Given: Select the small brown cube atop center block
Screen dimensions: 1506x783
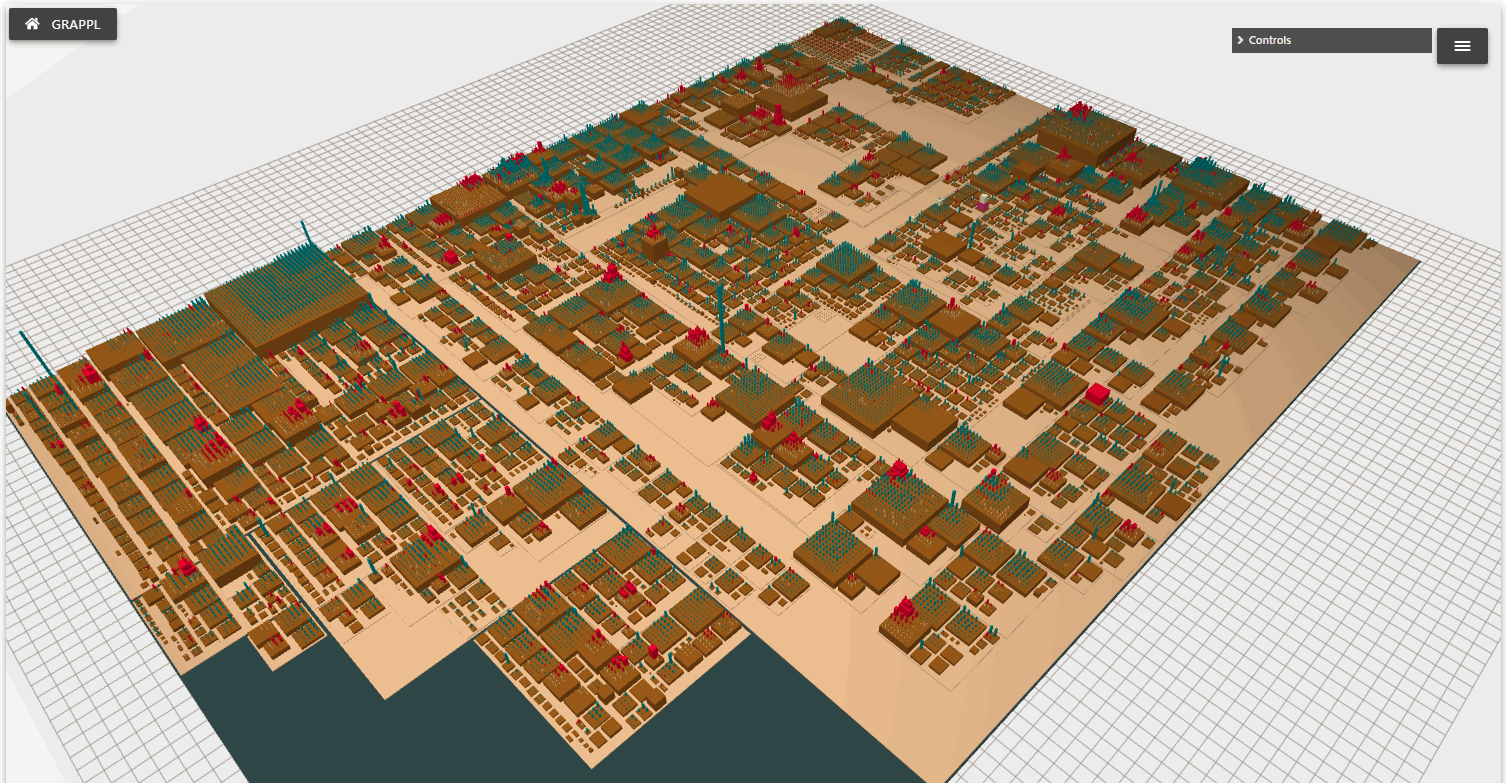Looking at the screenshot, I should (655, 245).
